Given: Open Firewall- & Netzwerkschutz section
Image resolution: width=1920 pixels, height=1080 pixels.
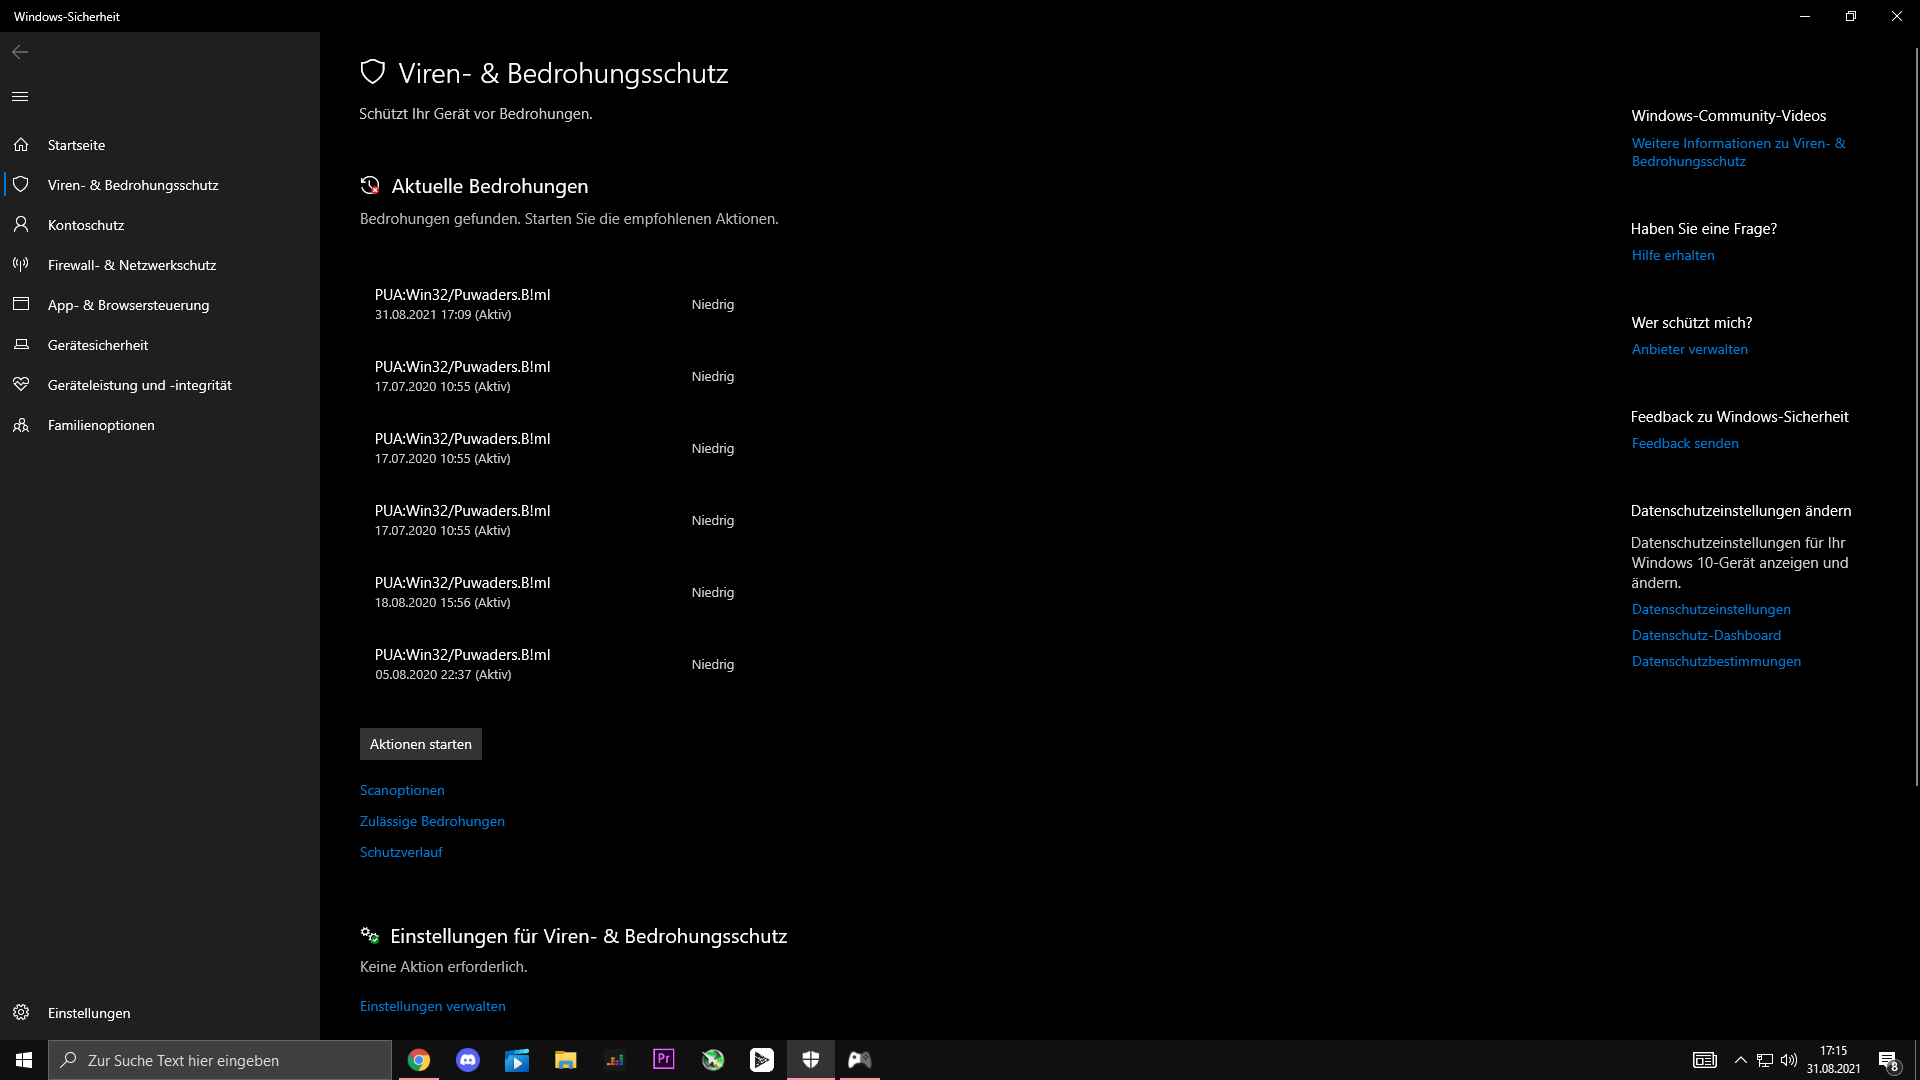Looking at the screenshot, I should 160,265.
